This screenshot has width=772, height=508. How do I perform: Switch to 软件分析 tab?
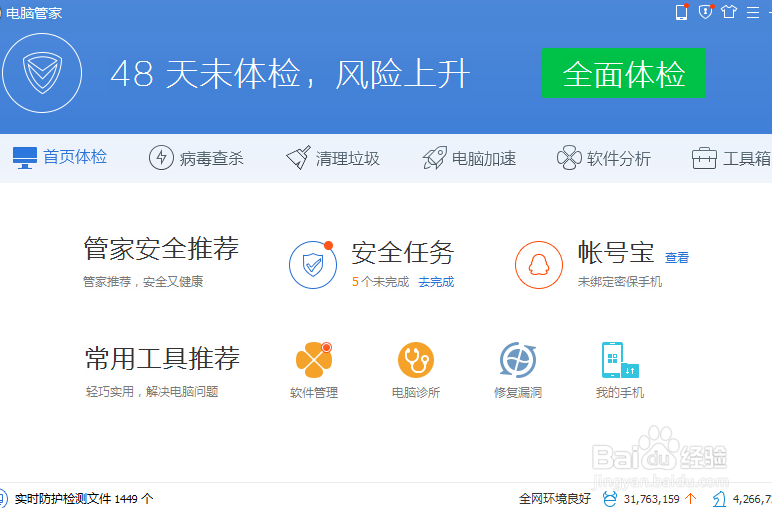[x=604, y=158]
